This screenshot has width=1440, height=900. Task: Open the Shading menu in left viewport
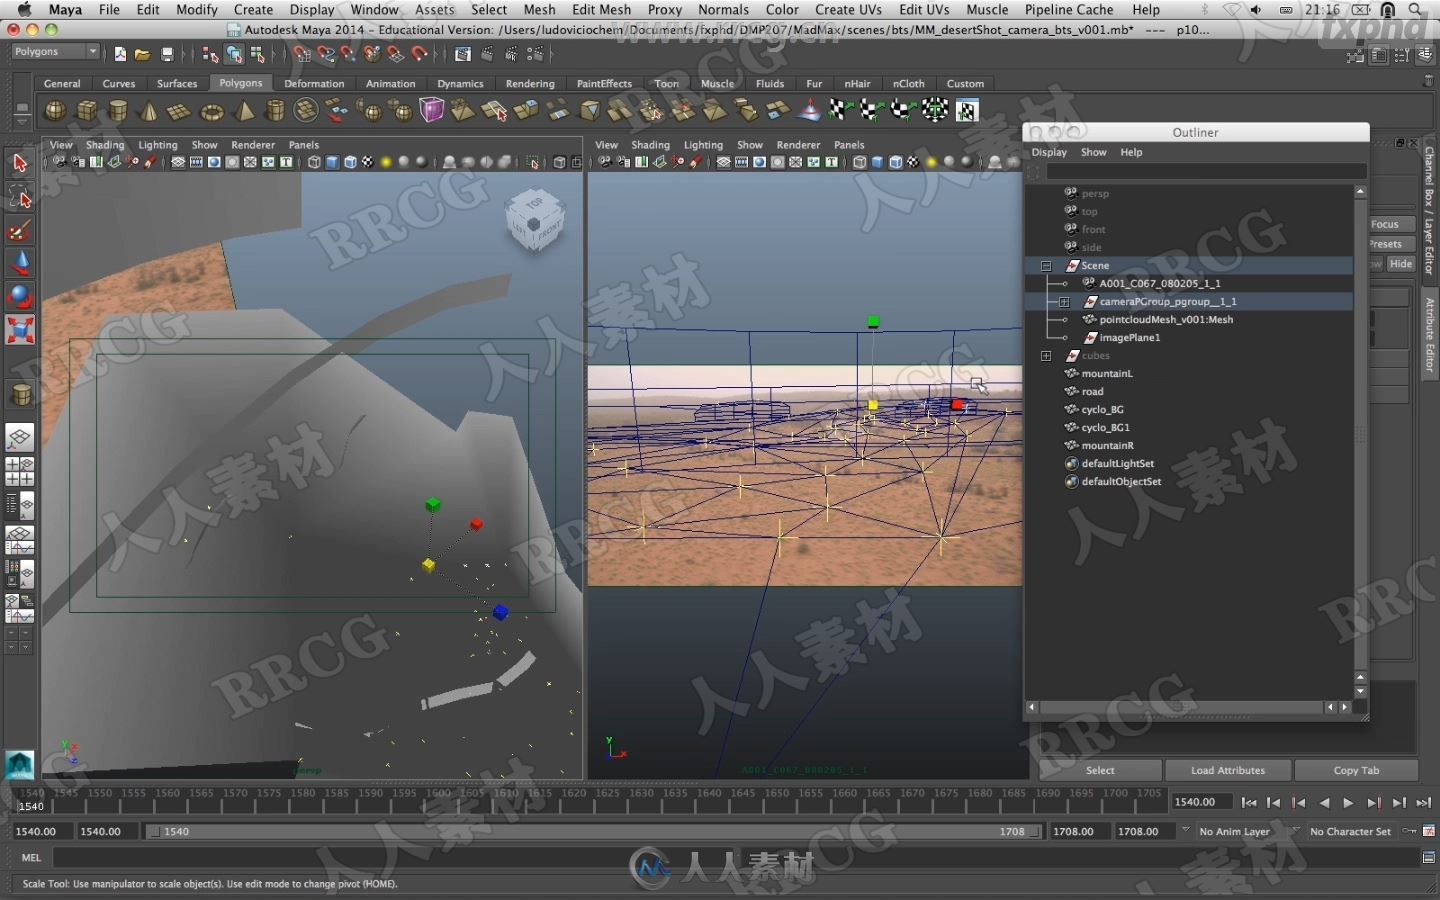coord(105,145)
